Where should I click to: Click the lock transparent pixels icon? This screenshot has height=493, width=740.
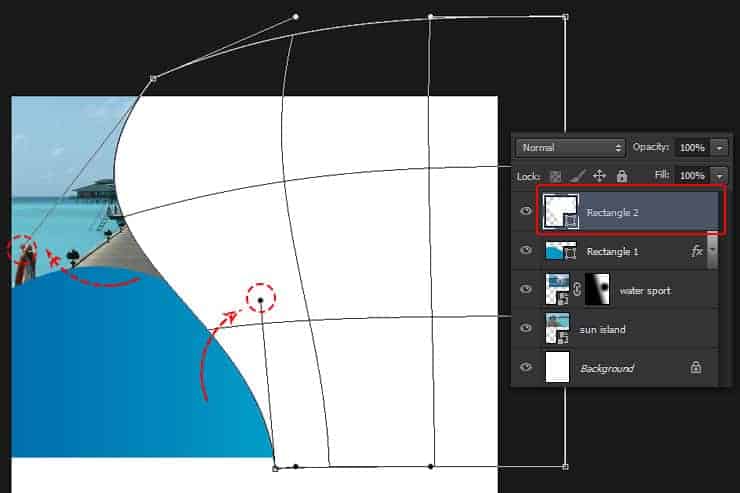click(x=556, y=176)
